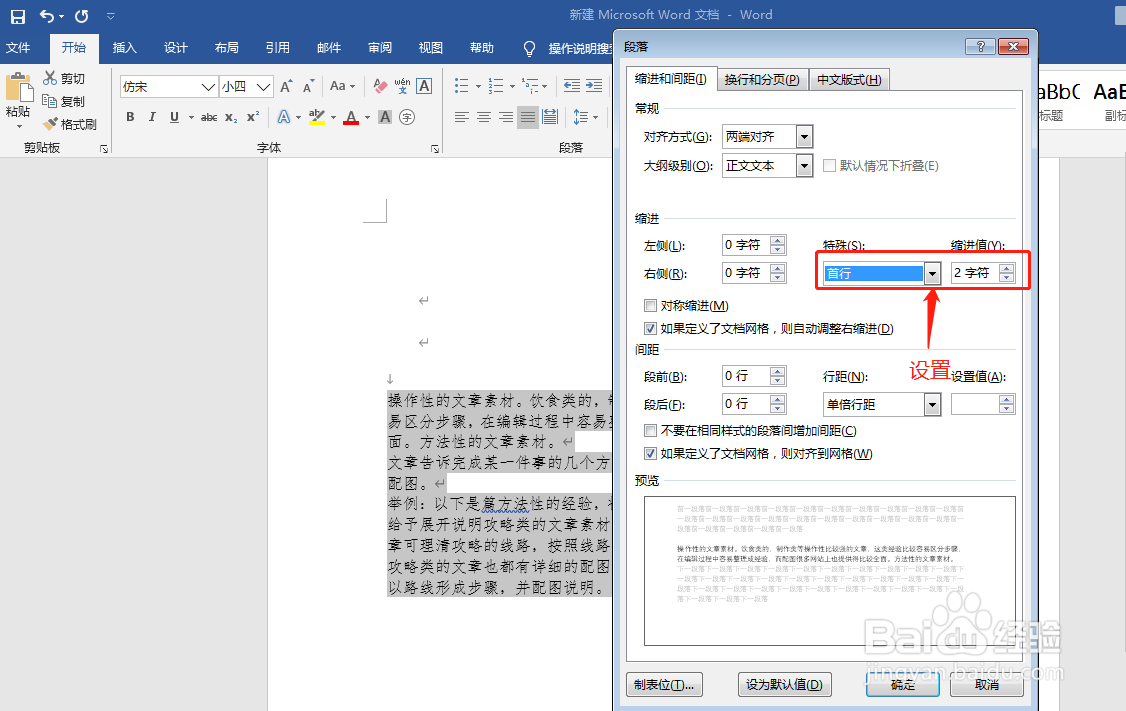Activate the 格式刷 format painter
1126x711 pixels.
coord(70,124)
